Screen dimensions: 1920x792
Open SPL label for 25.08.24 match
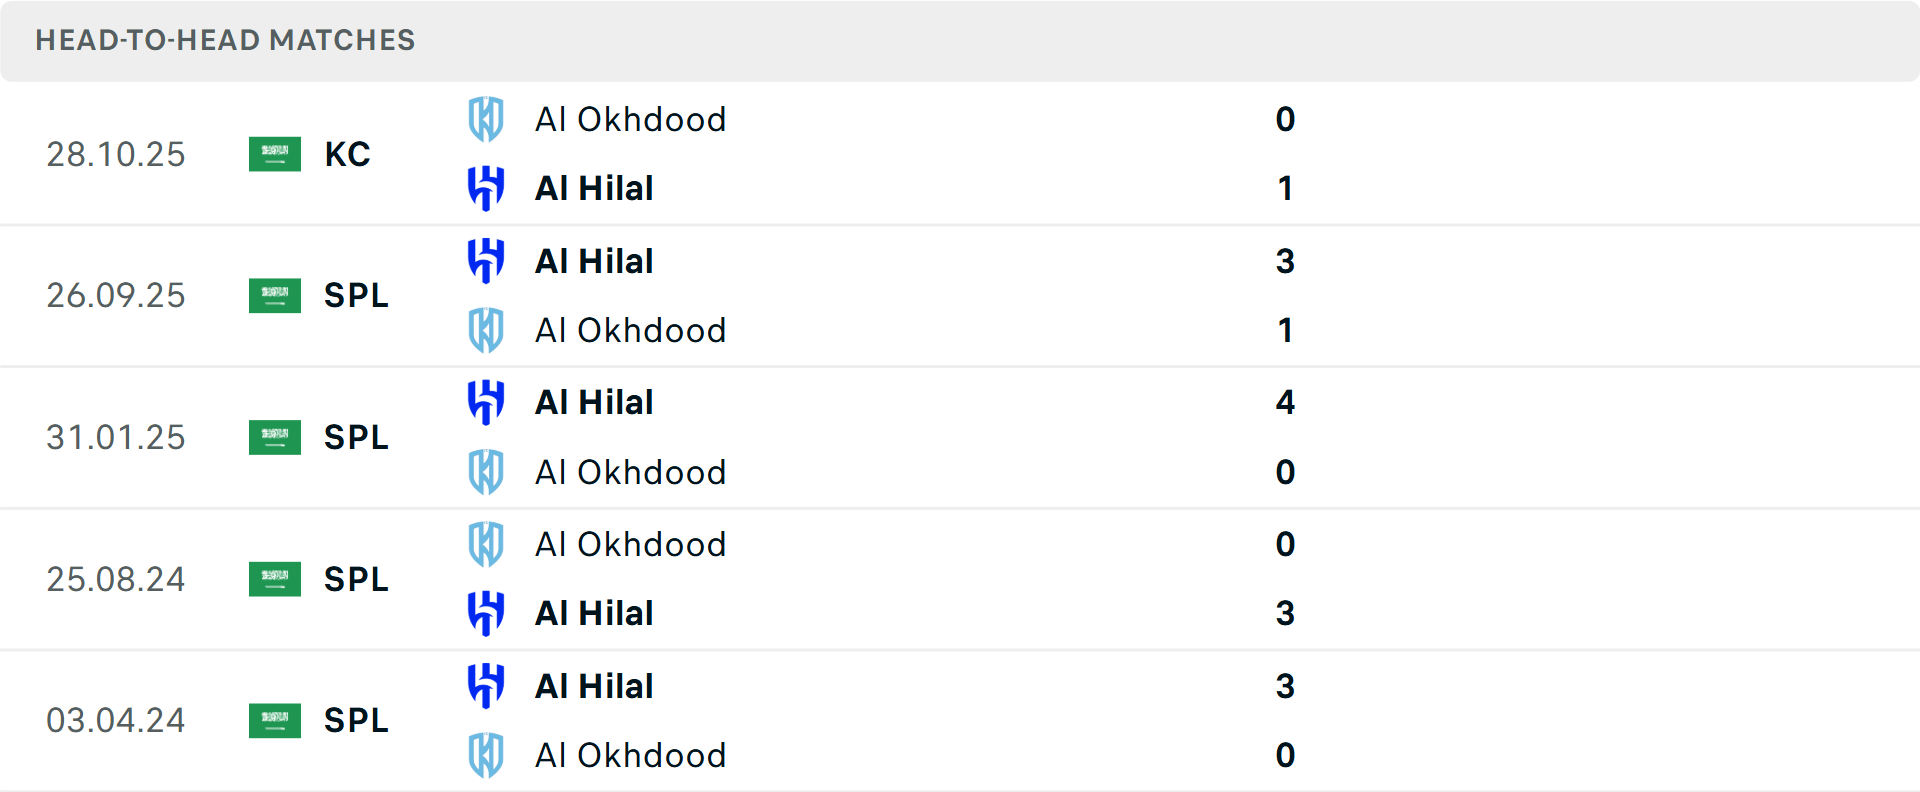[356, 579]
